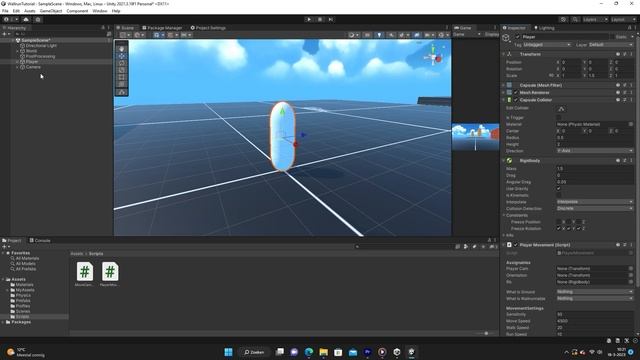Image resolution: width=640 pixels, height=360 pixels.
Task: Open the Assets menu
Action: (30, 11)
